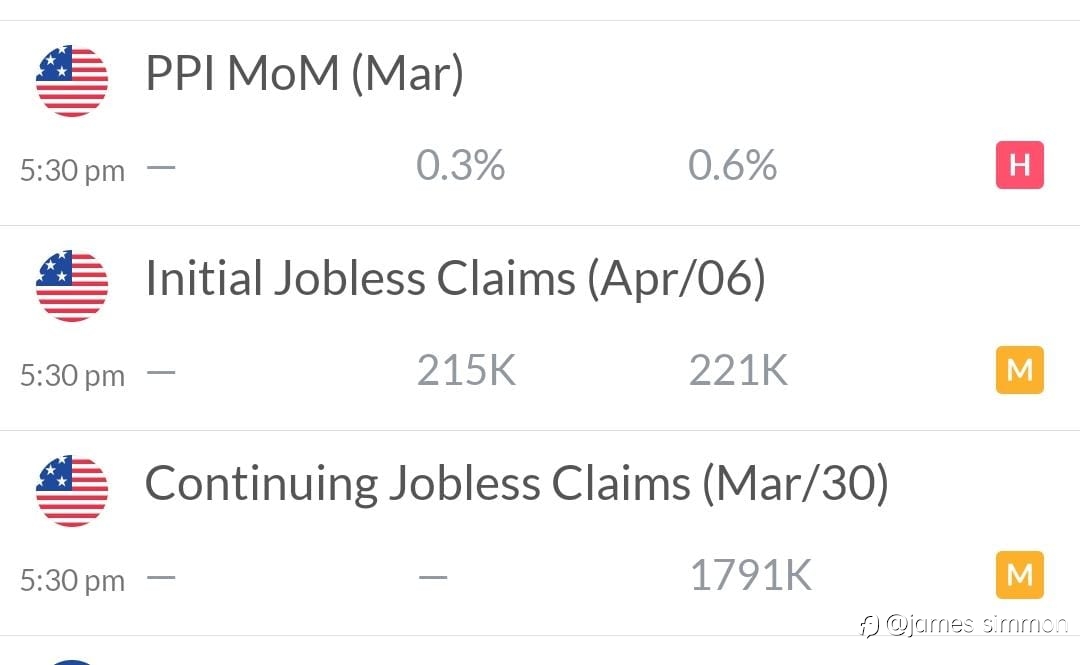Click the 5:30 pm time for PPI MoM
1080x665 pixels.
click(72, 170)
